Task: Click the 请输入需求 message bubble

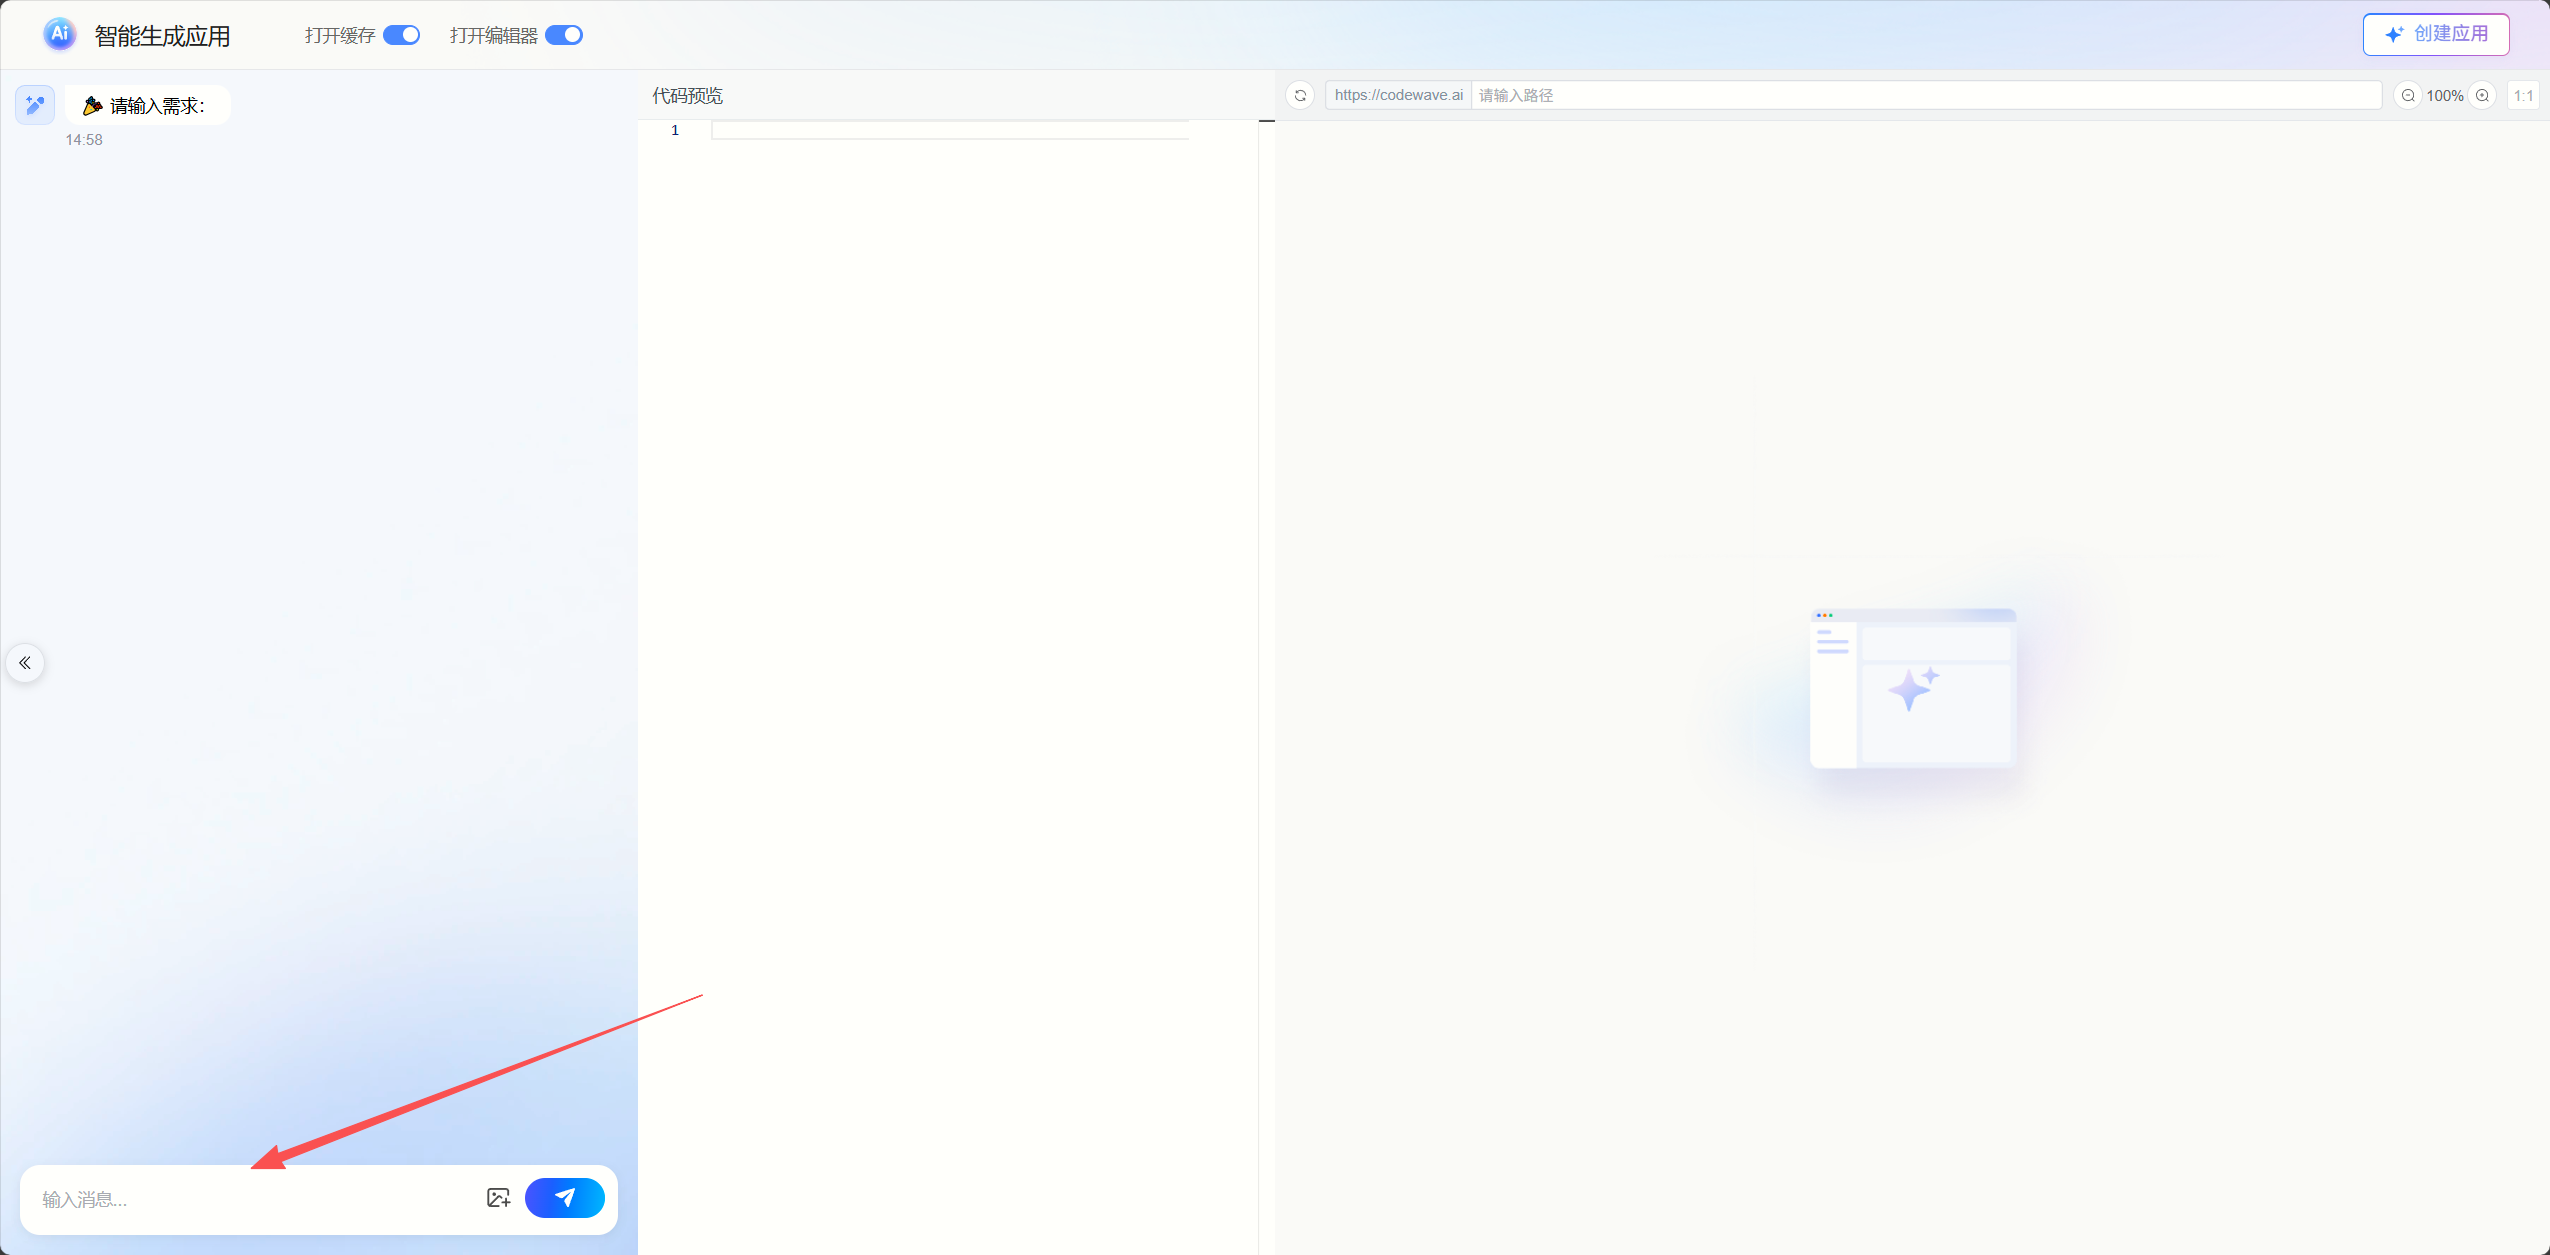Action: pos(148,105)
